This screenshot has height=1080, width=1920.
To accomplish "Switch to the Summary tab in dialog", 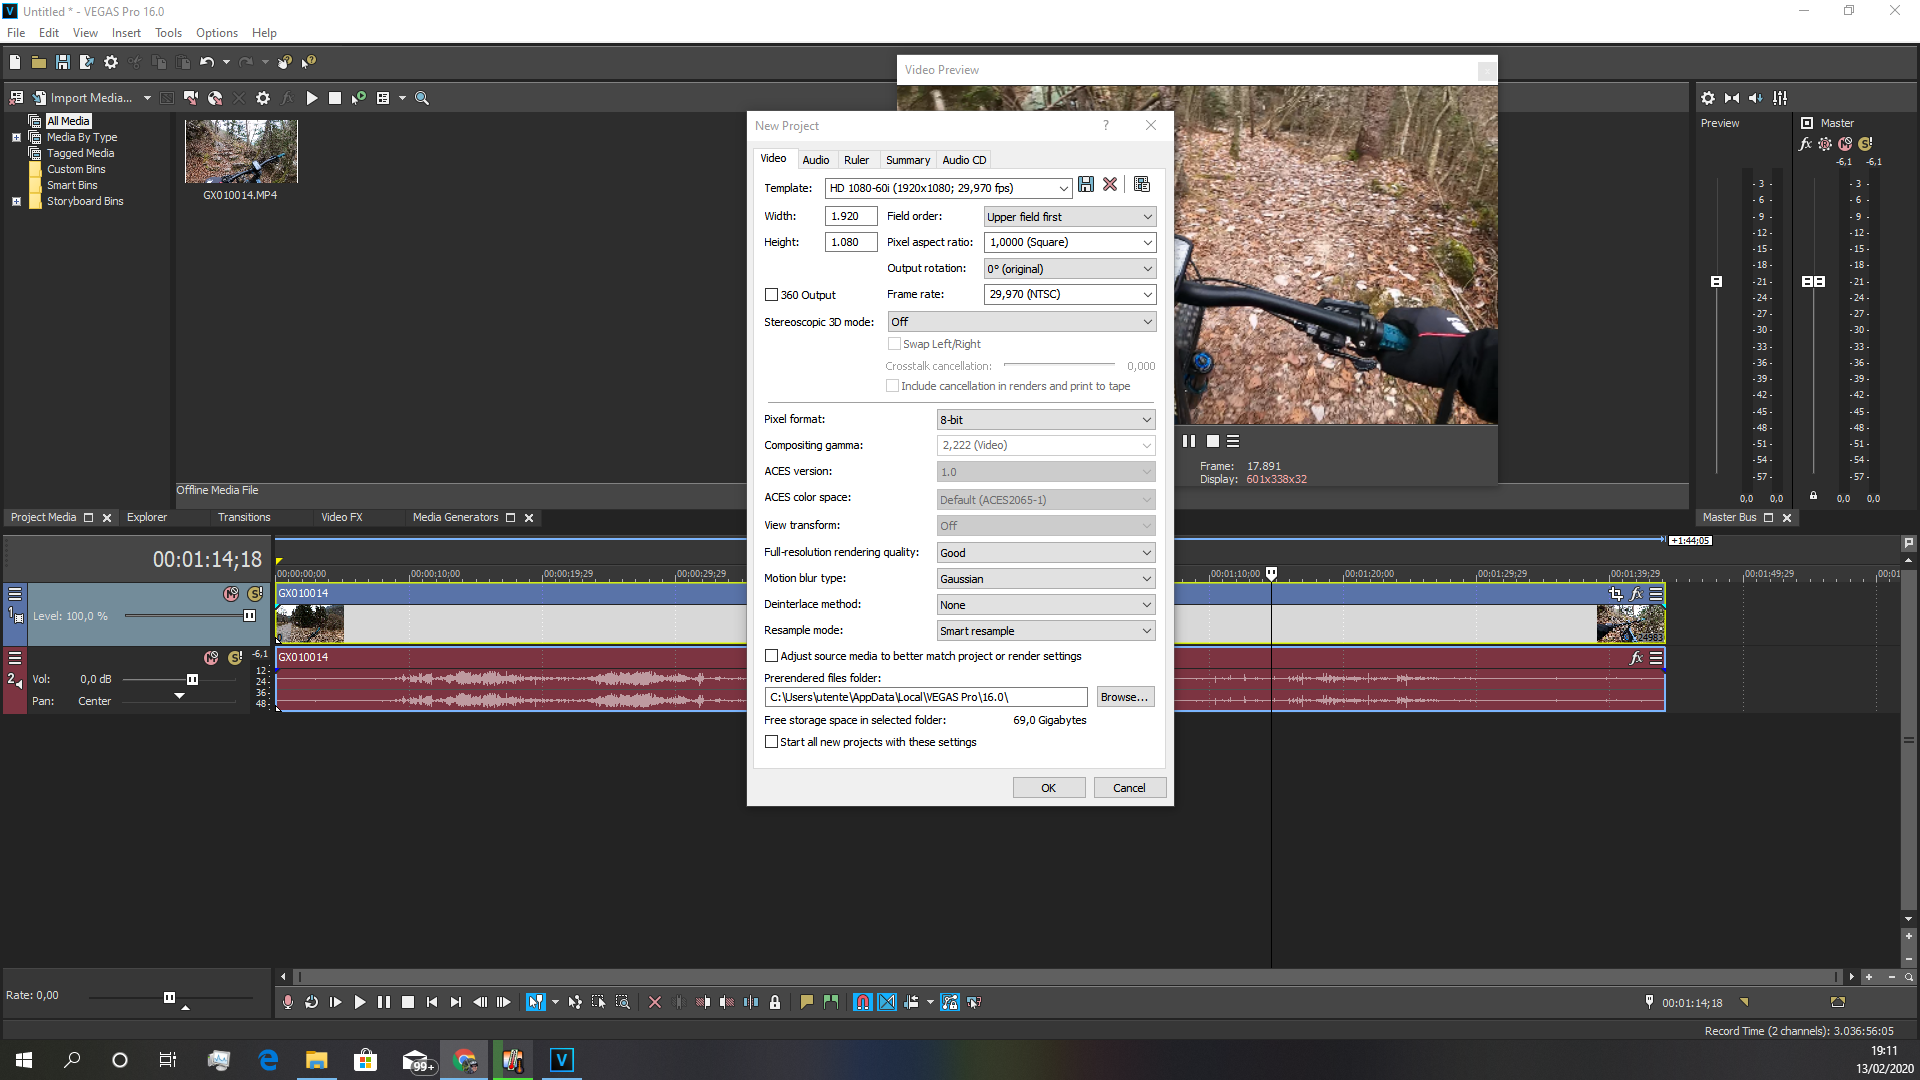I will [908, 160].
